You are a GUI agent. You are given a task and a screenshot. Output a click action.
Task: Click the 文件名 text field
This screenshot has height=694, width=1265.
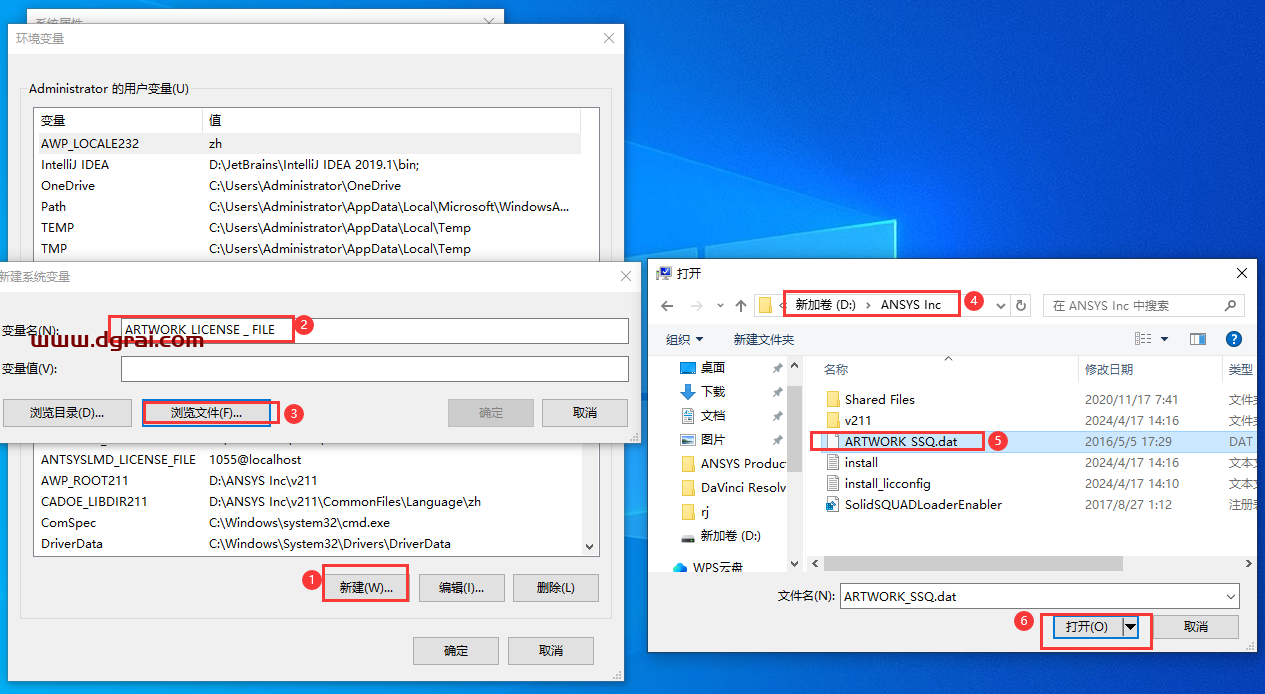(x=1030, y=596)
